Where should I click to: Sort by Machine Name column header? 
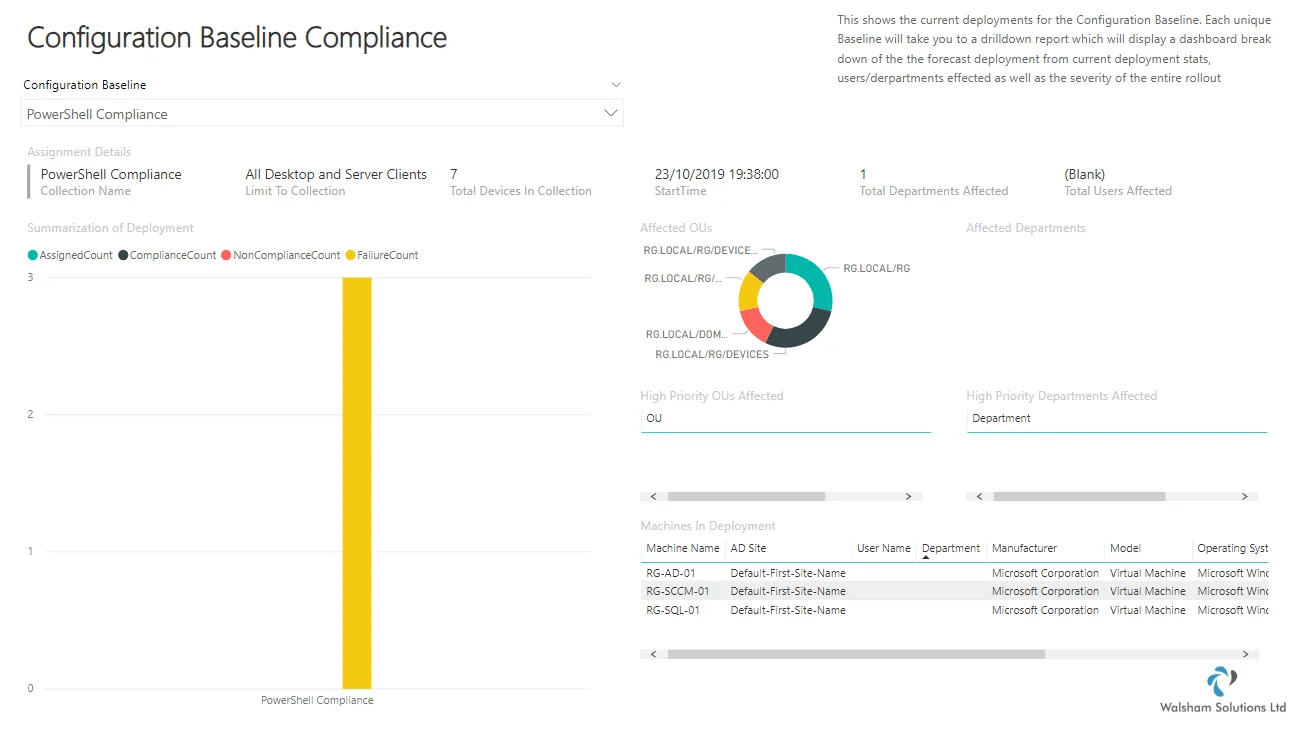coord(683,548)
